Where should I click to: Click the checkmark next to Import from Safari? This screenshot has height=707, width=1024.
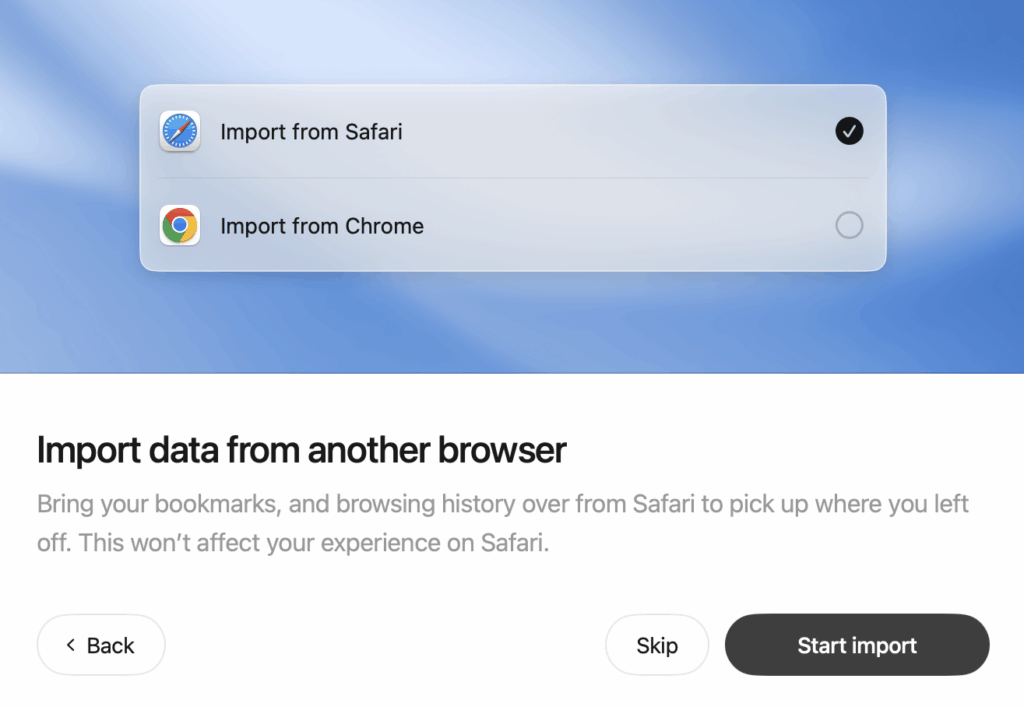click(848, 130)
